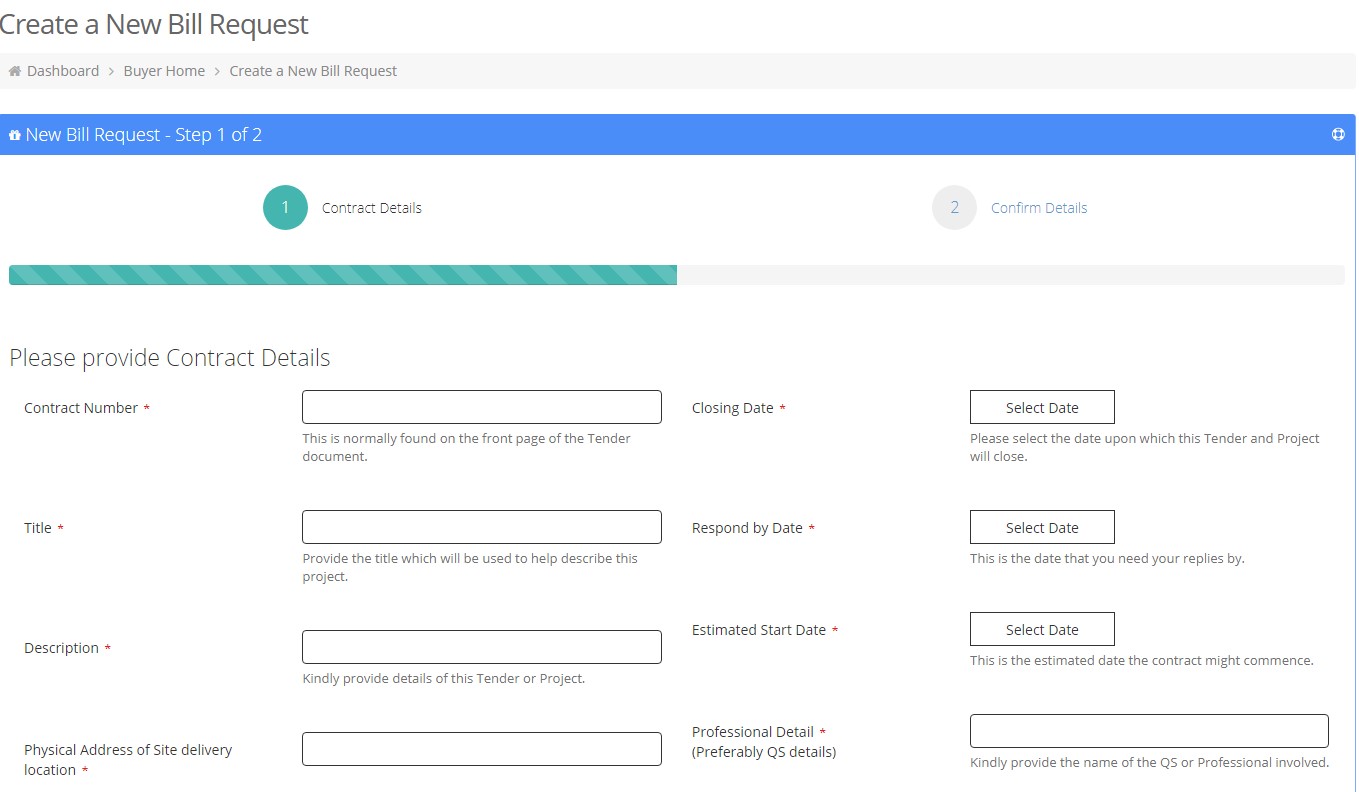
Task: Open Select Date for Closing Date
Action: [x=1042, y=407]
